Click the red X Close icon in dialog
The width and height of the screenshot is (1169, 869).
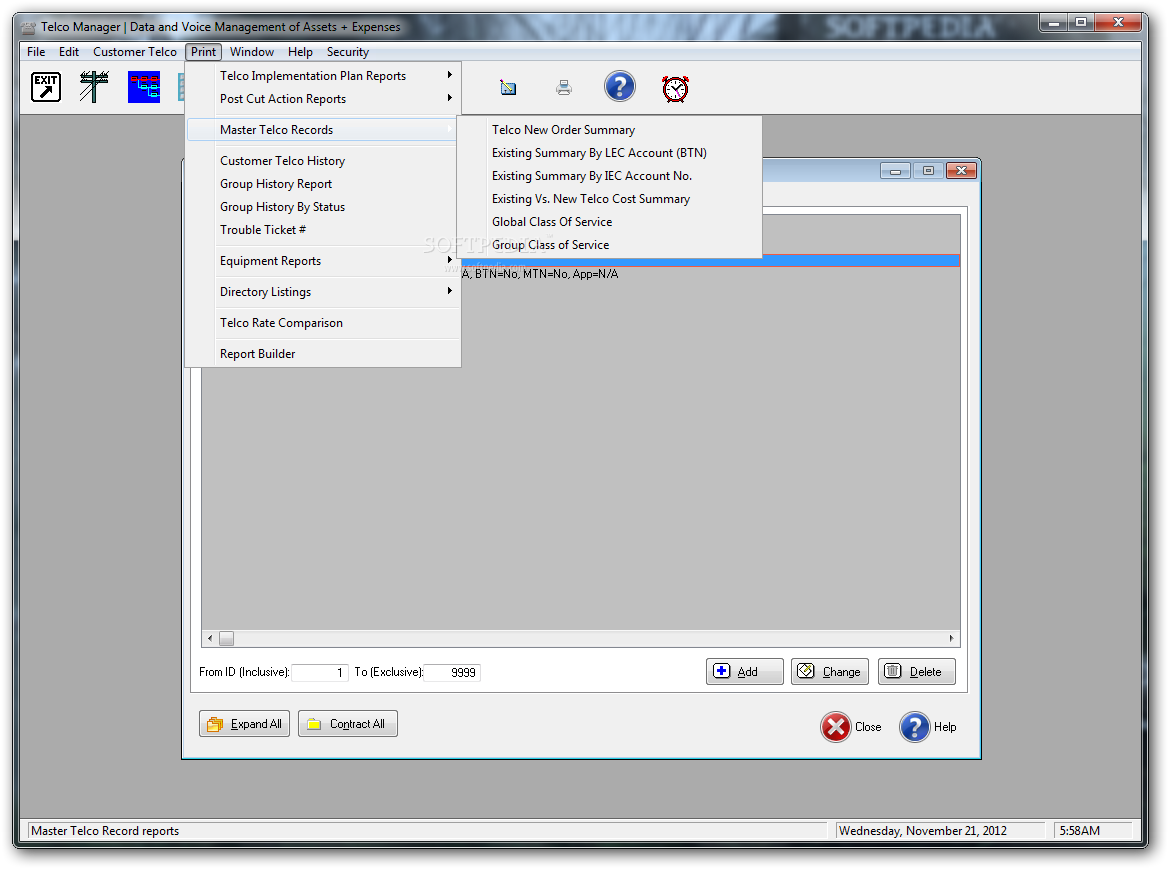(836, 727)
